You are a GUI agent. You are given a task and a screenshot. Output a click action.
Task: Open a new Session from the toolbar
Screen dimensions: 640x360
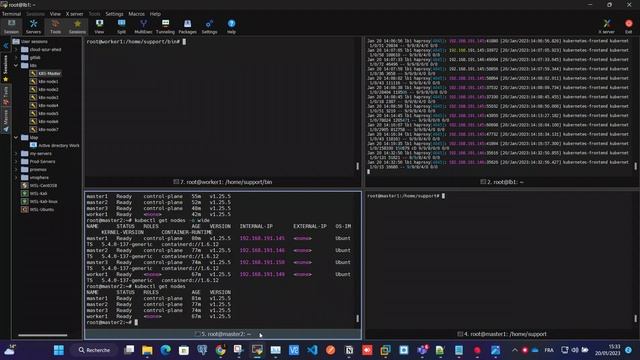click(11, 26)
